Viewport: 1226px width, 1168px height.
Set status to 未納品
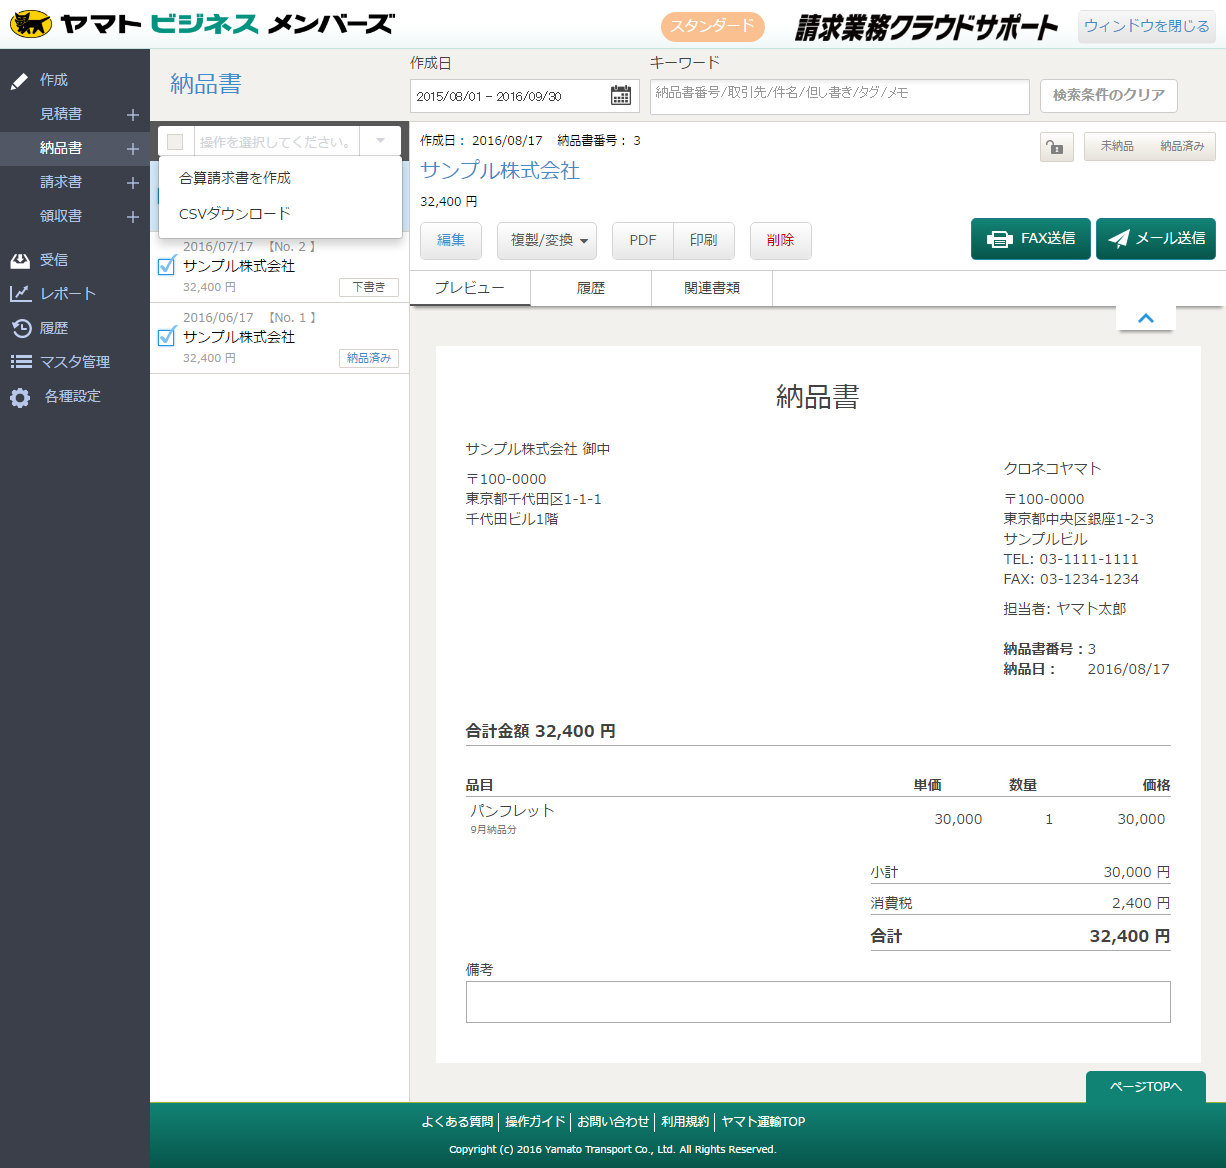[x=1117, y=147]
